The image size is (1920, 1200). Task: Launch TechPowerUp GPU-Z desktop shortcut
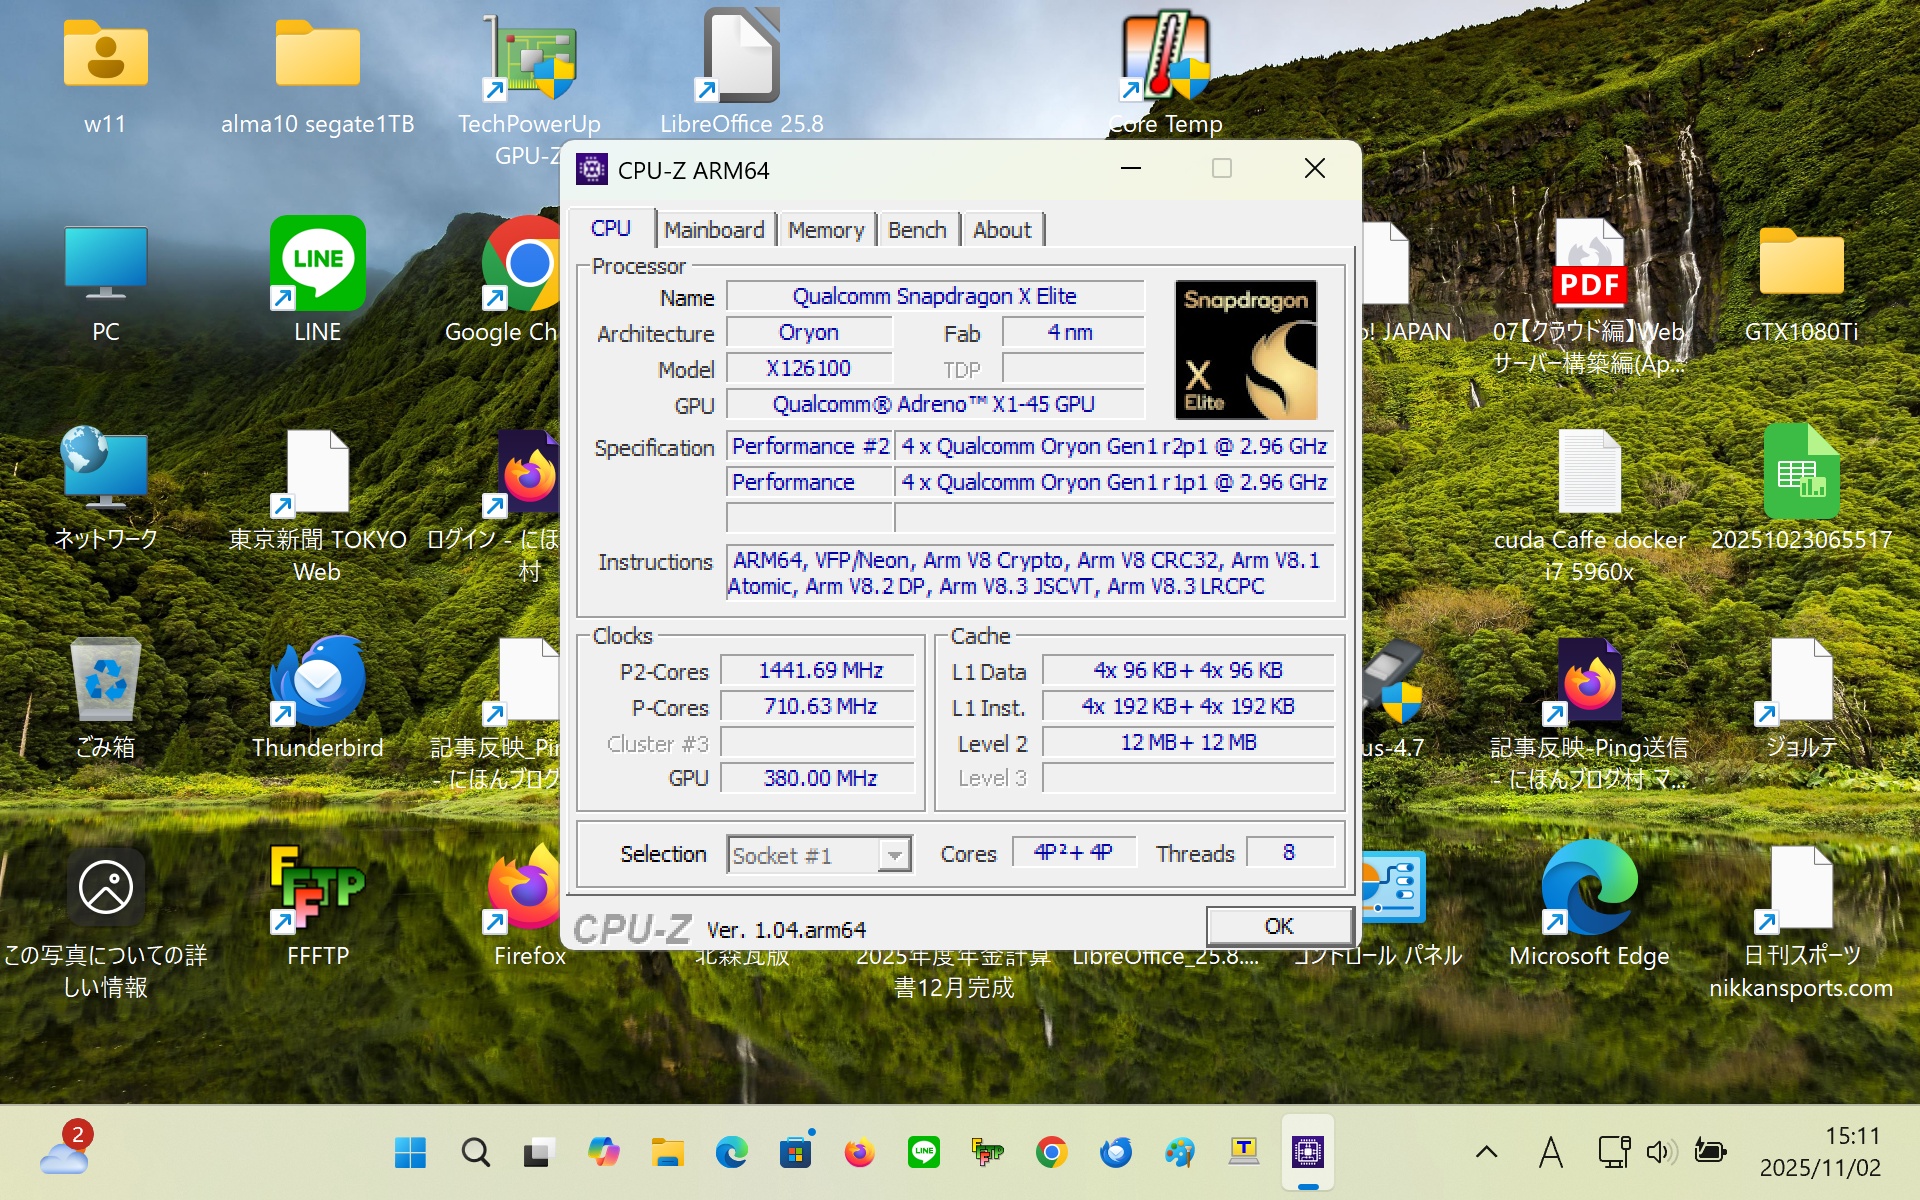(x=529, y=90)
